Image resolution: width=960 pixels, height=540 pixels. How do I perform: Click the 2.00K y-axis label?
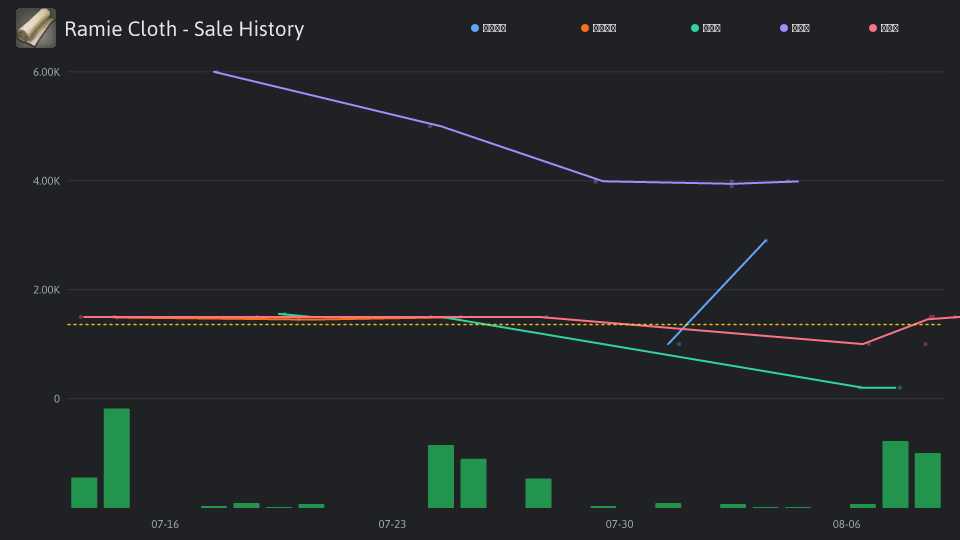click(47, 290)
